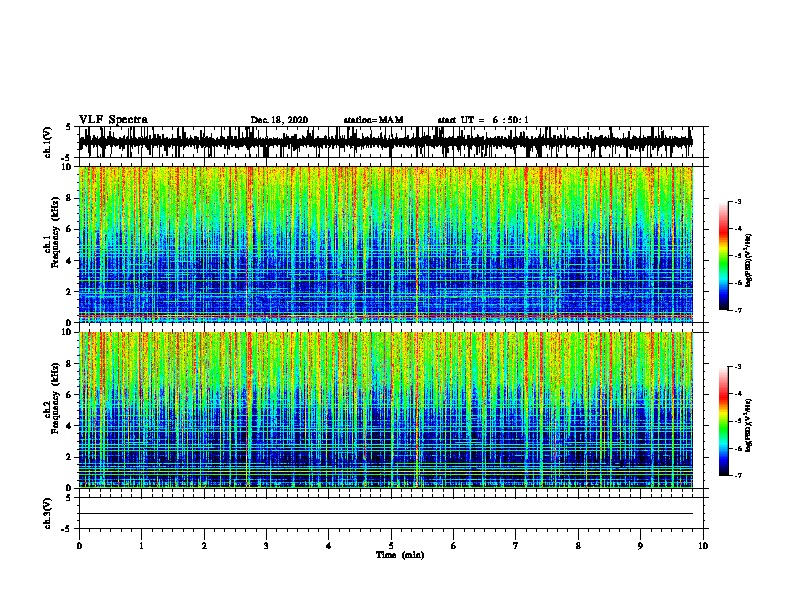The width and height of the screenshot is (792, 612).
Task: Click the "-7" label on ch.2 color scale
Action: pyautogui.click(x=738, y=476)
